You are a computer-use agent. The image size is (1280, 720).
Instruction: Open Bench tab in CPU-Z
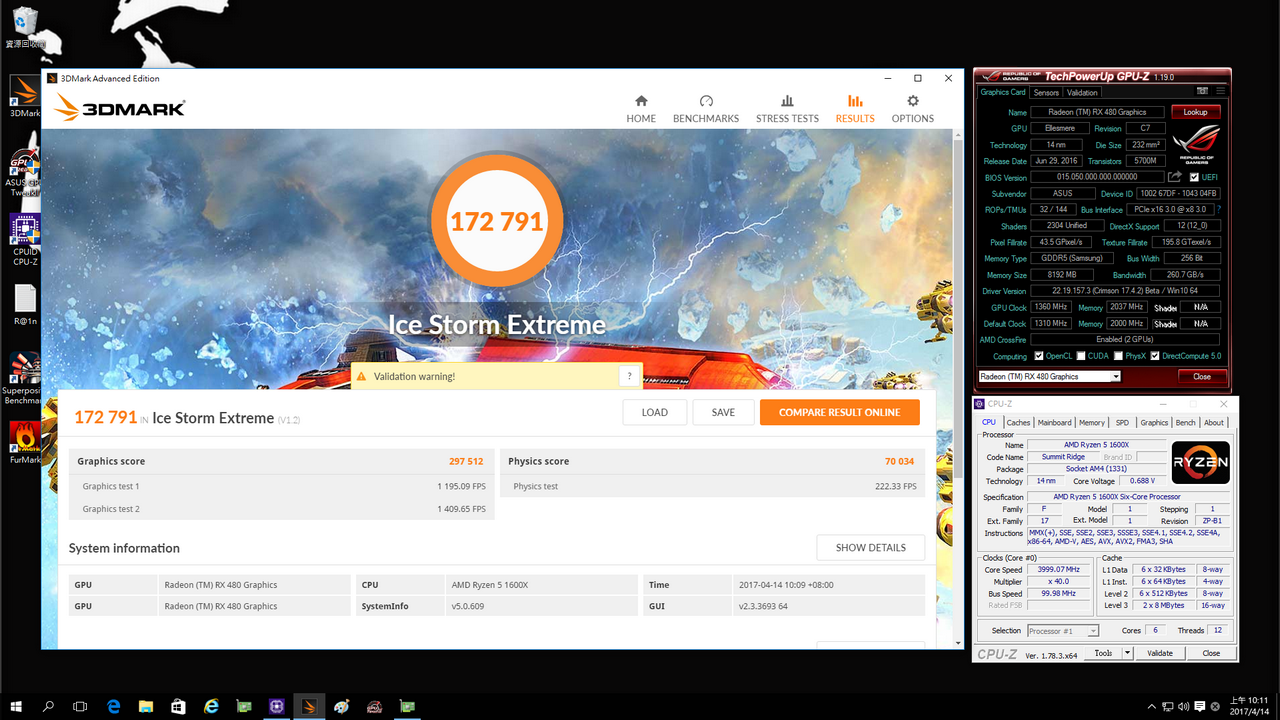(1185, 422)
